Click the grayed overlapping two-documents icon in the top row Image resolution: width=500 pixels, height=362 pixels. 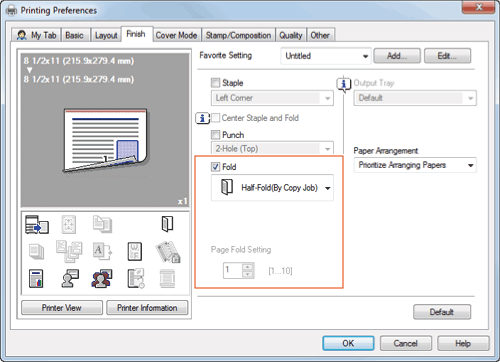point(102,224)
